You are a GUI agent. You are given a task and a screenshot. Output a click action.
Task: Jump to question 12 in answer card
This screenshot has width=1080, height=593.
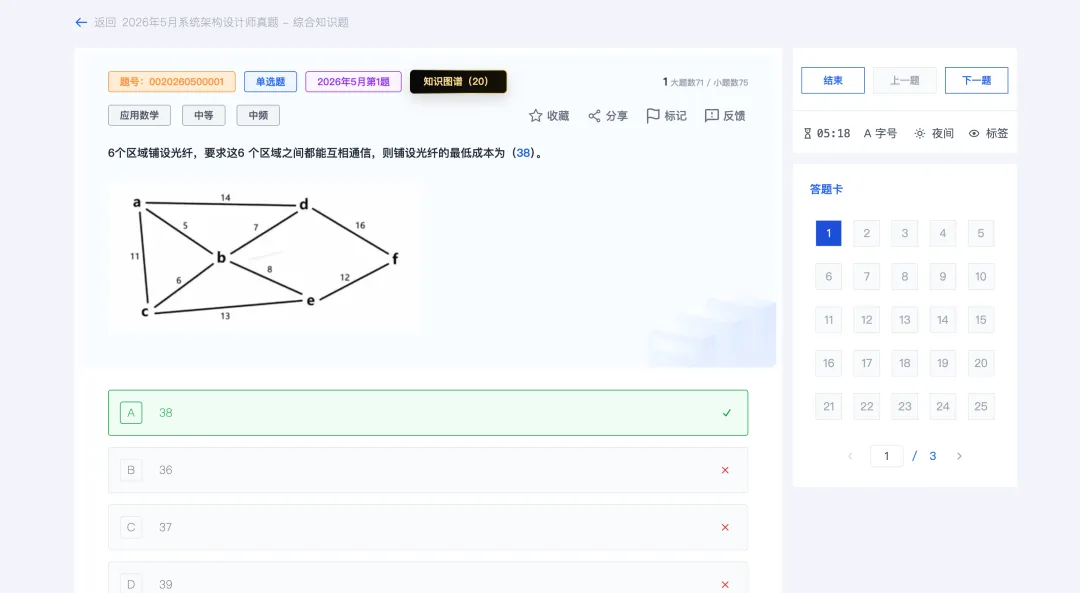click(x=866, y=320)
